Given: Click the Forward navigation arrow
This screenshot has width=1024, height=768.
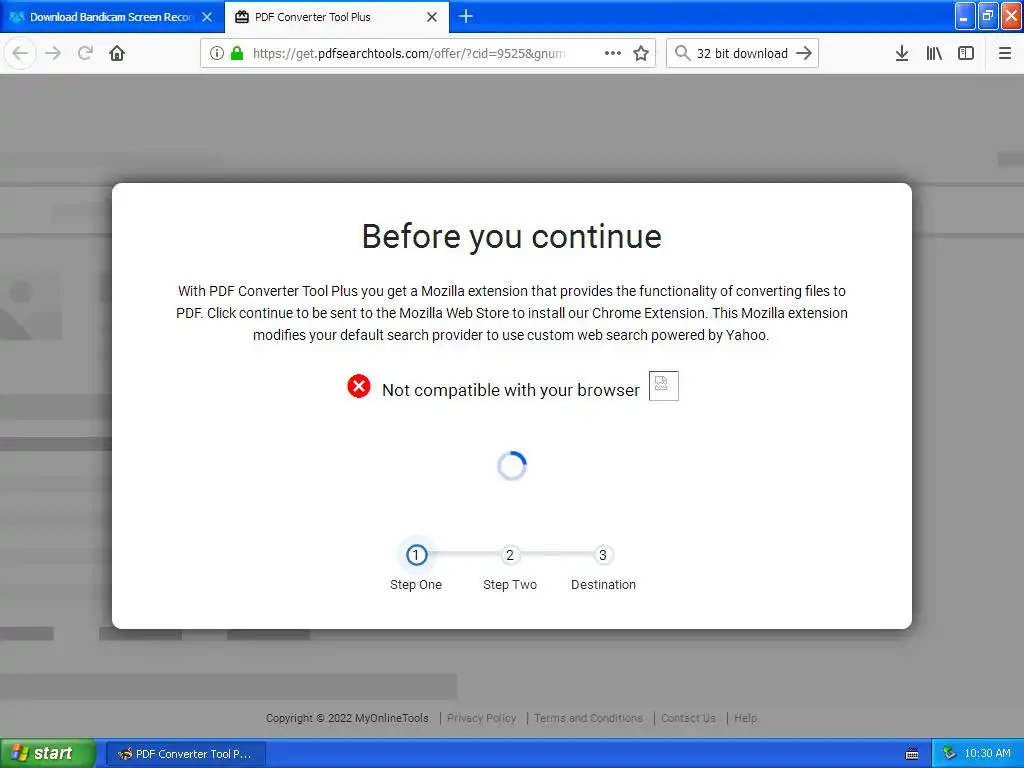Looking at the screenshot, I should 53,54.
